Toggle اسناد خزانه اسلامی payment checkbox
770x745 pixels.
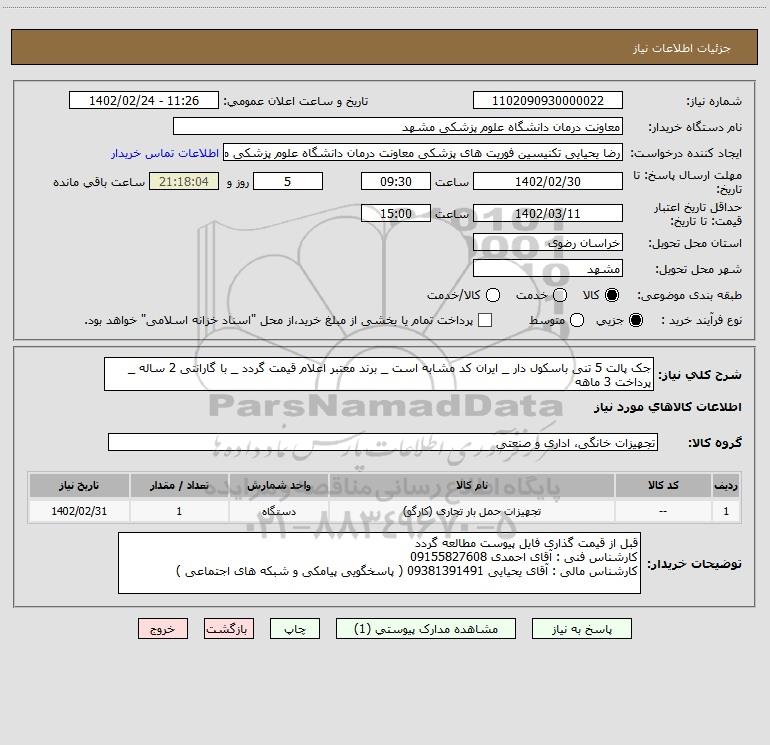[485, 320]
